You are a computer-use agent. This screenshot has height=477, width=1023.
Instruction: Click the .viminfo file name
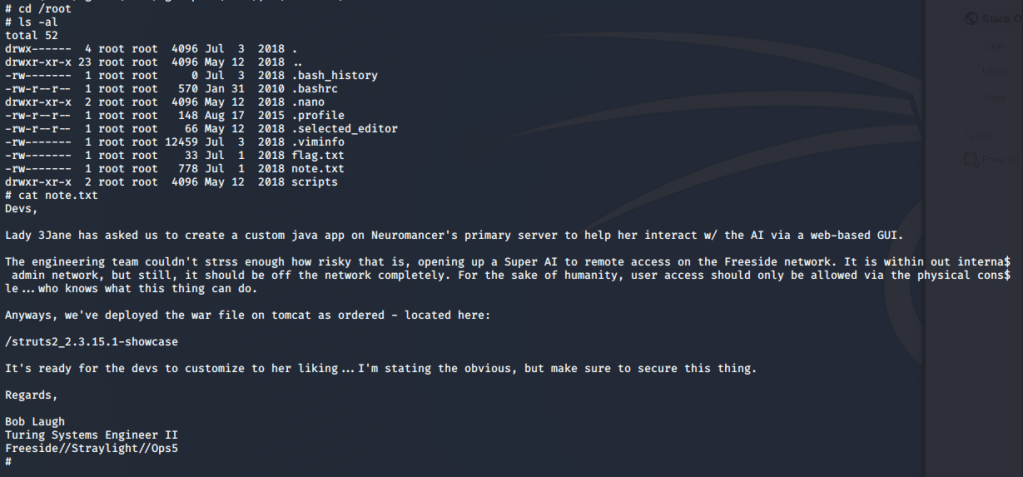(316, 142)
